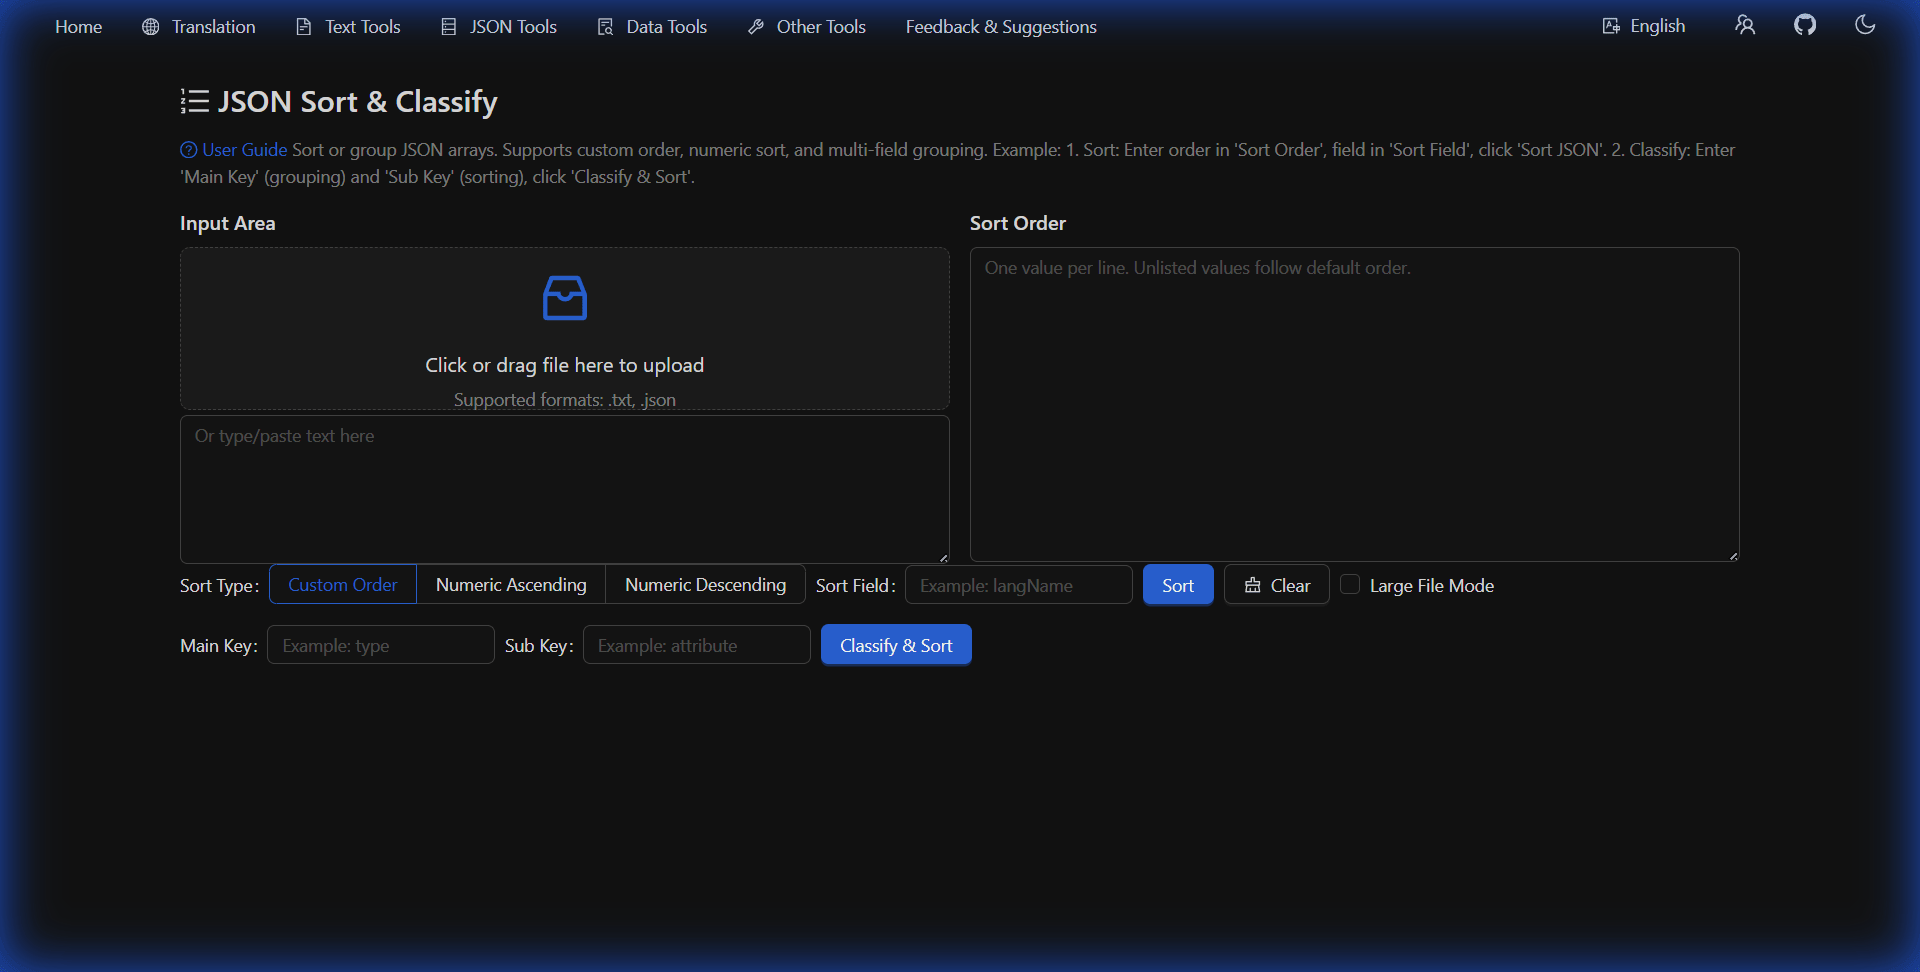Open the English language selector
1920x972 pixels.
1644,25
